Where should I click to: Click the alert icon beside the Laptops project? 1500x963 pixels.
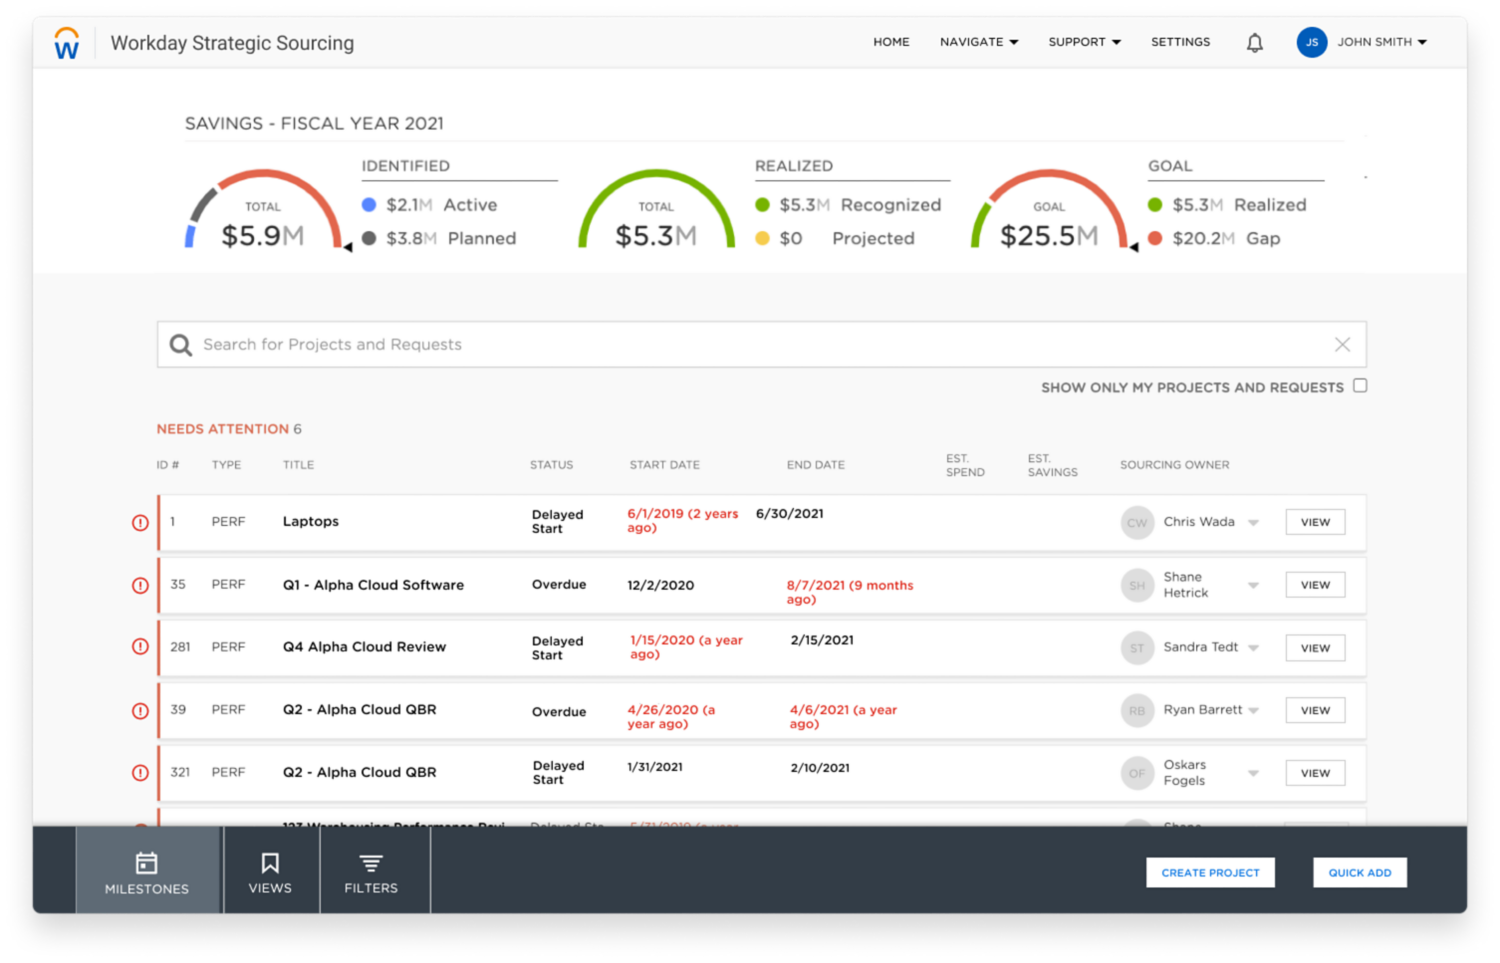click(139, 522)
